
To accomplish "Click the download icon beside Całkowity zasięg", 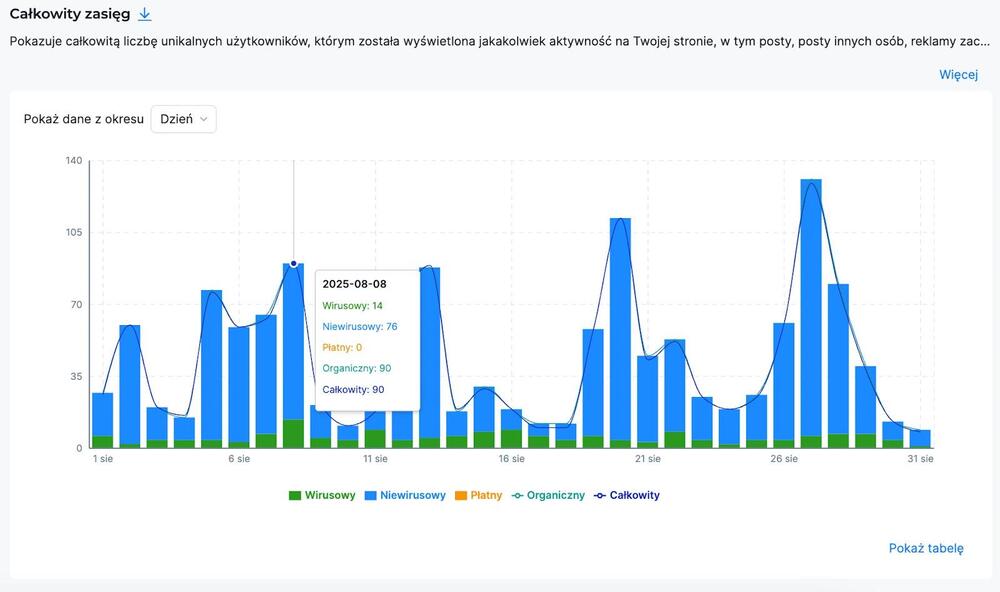I will coord(145,14).
